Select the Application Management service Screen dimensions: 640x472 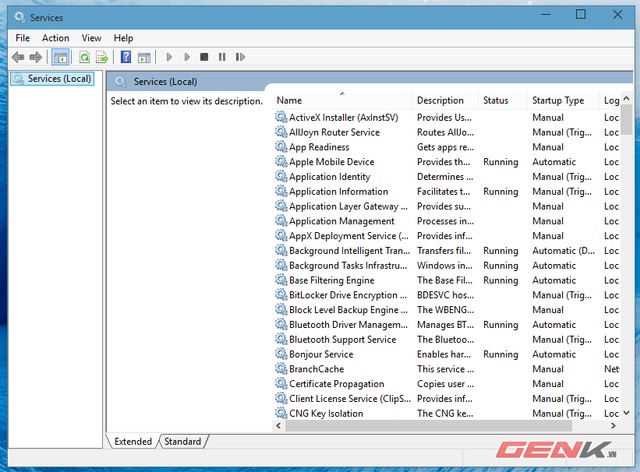pyautogui.click(x=447, y=221)
